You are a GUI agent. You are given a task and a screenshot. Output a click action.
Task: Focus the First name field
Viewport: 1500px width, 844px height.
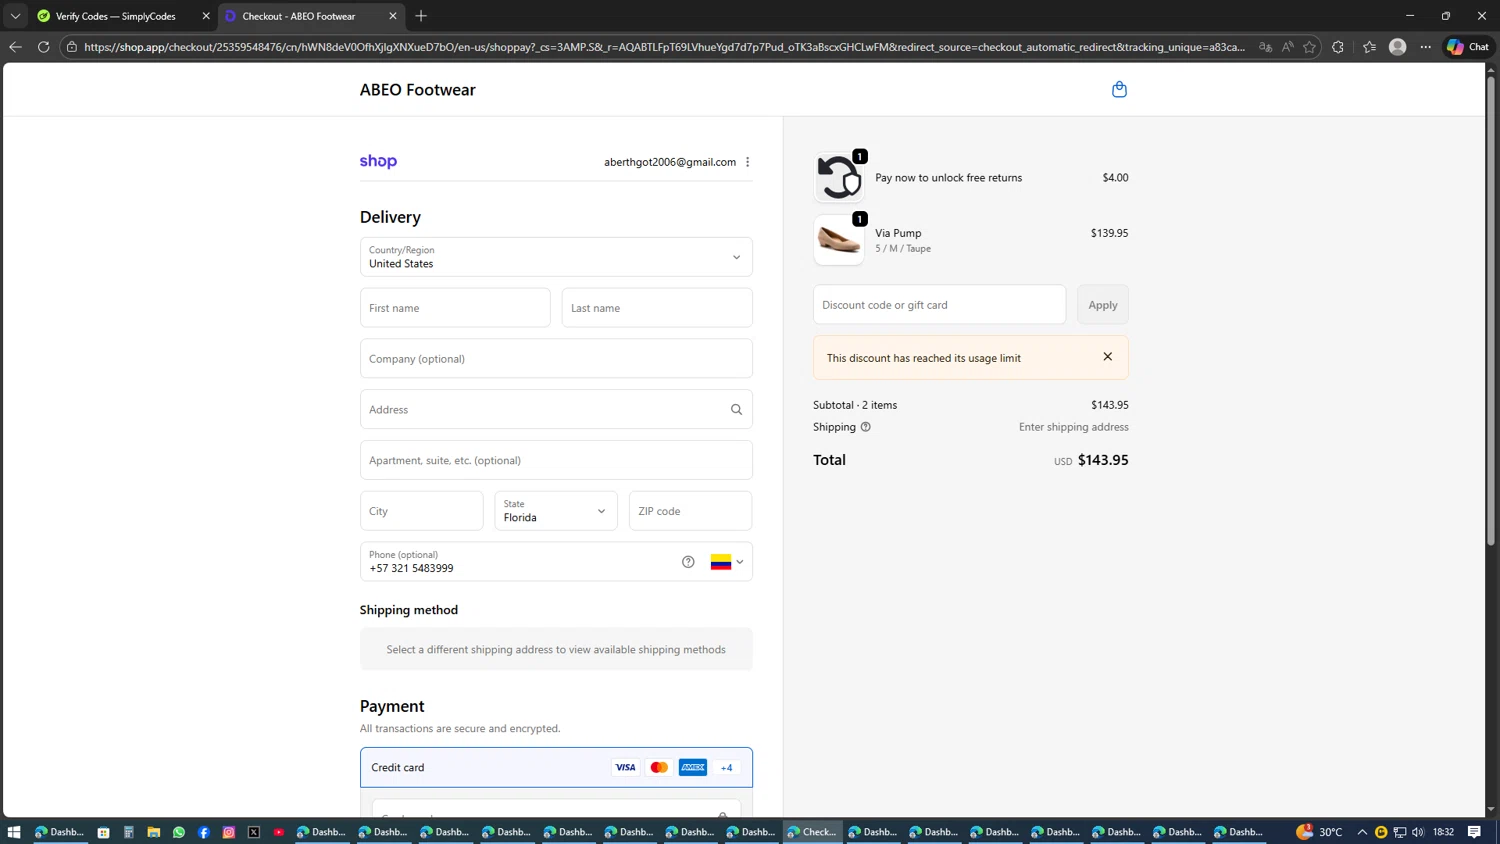click(x=455, y=308)
